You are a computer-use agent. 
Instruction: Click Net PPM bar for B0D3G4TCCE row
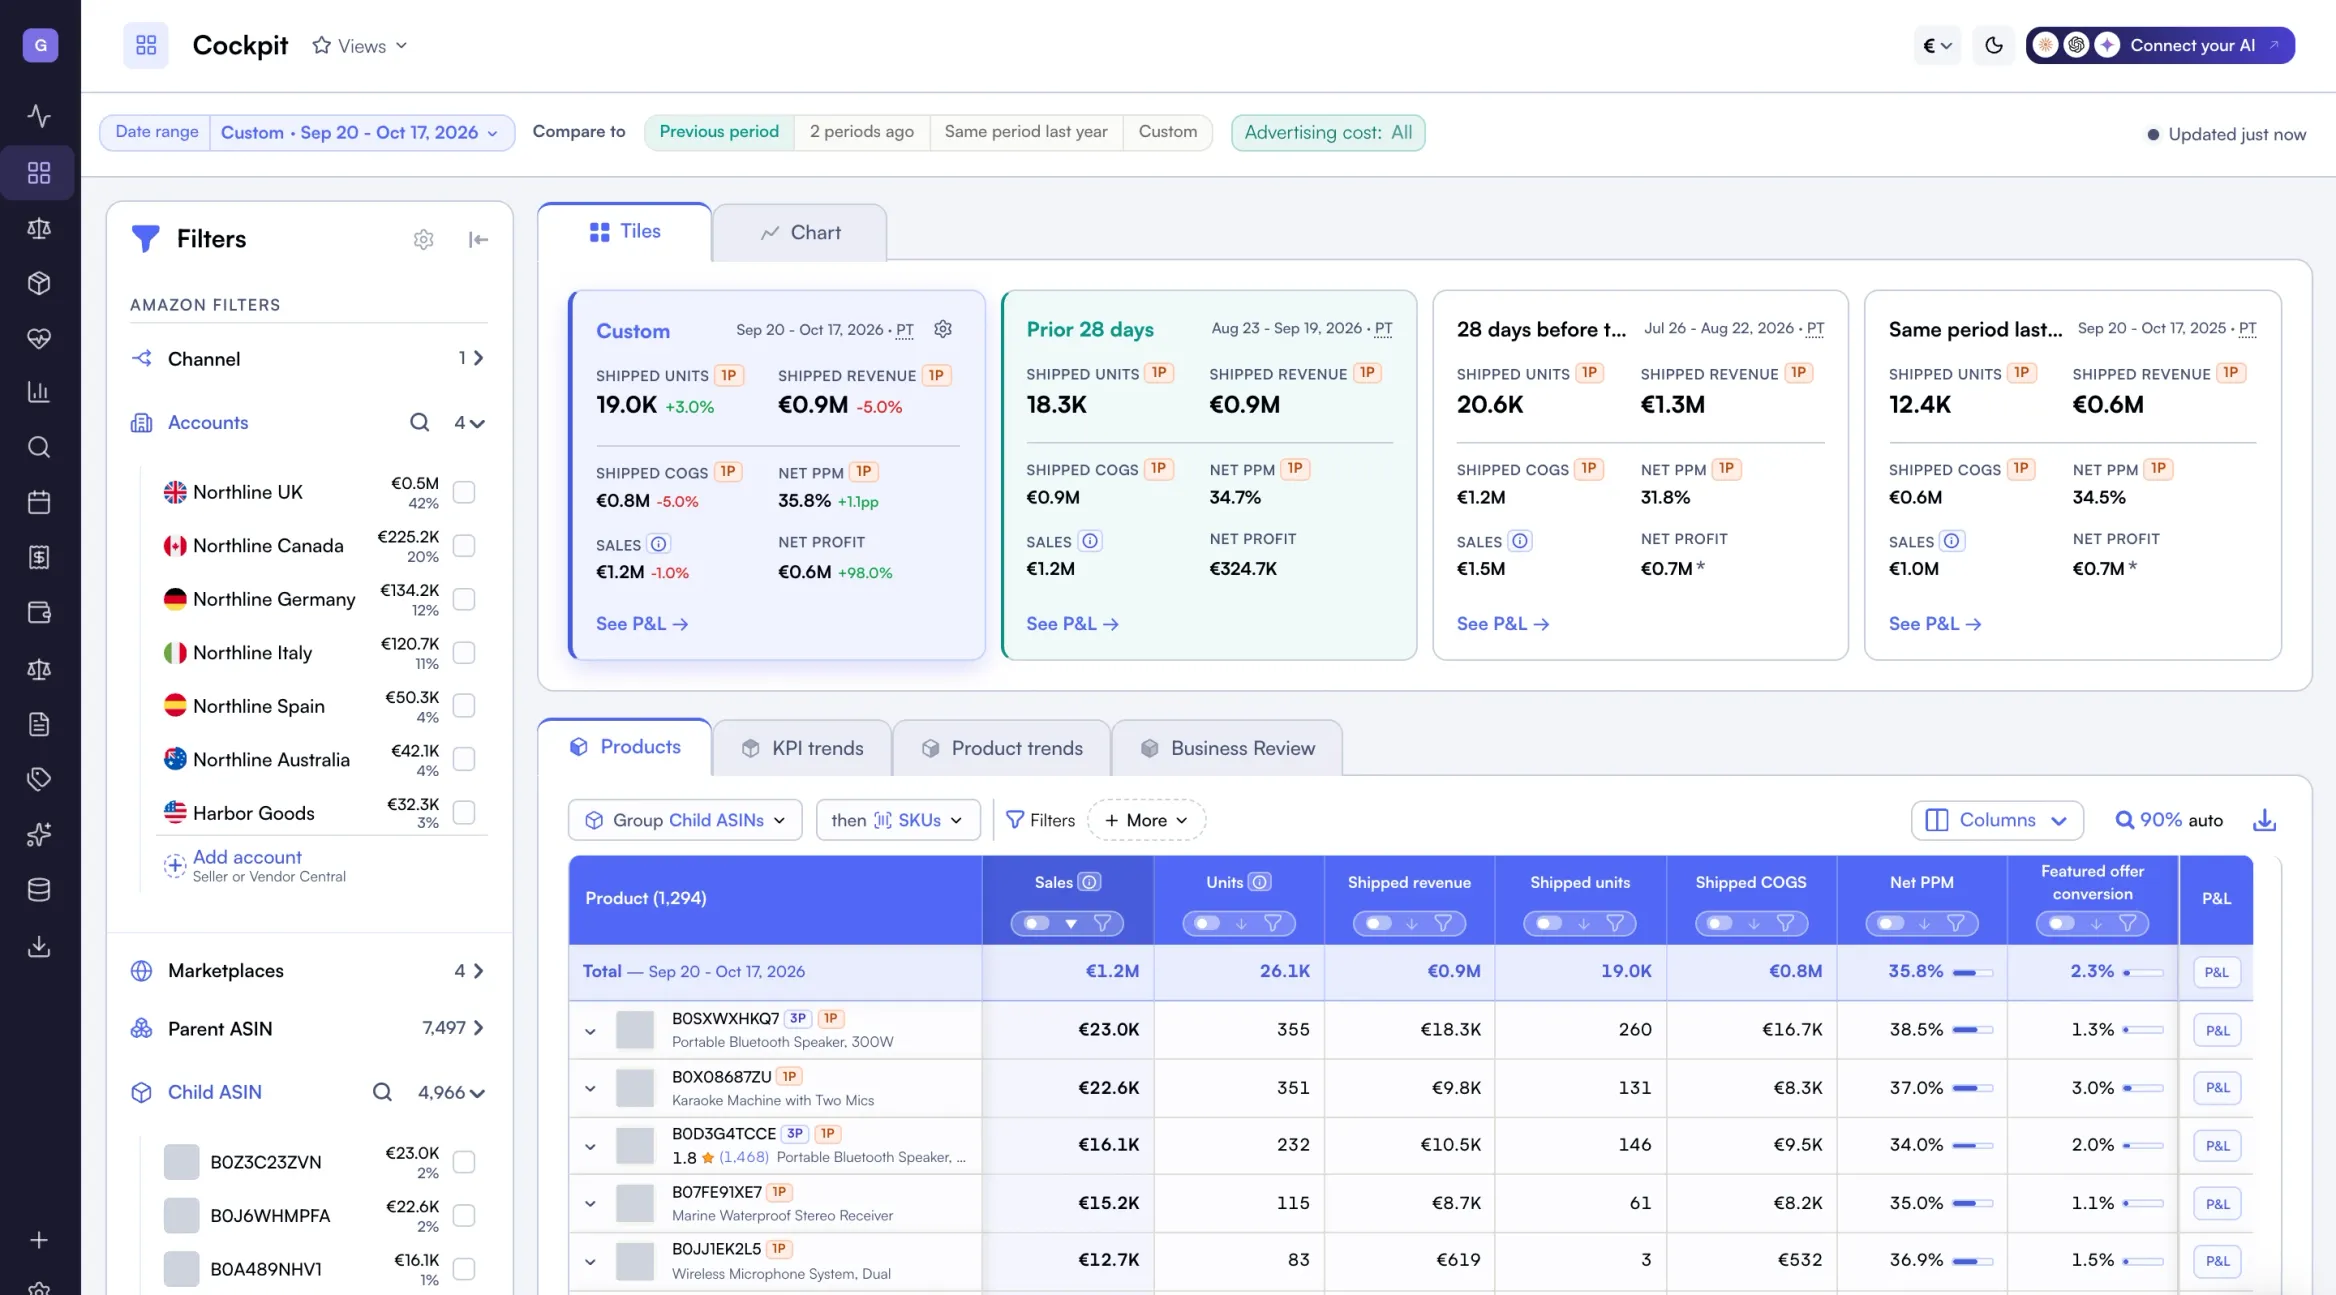(x=1972, y=1145)
